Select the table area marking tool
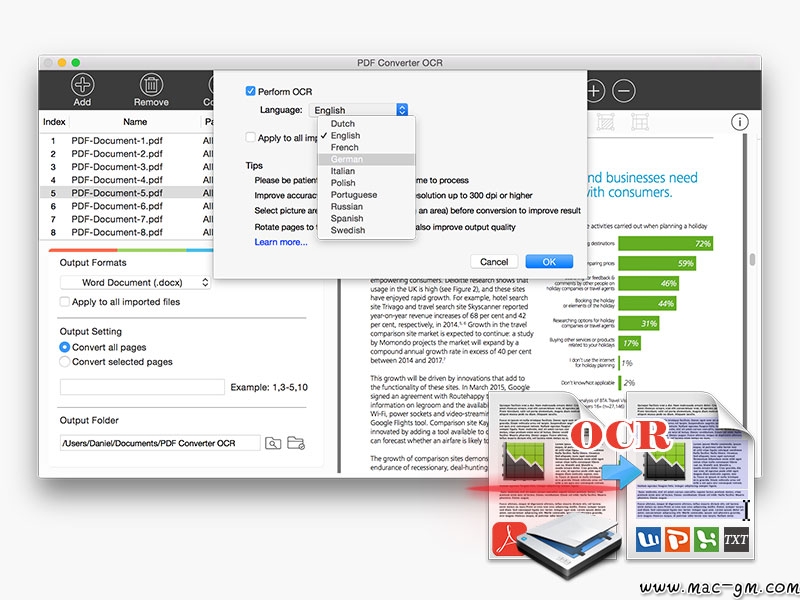This screenshot has height=600, width=800. (640, 122)
